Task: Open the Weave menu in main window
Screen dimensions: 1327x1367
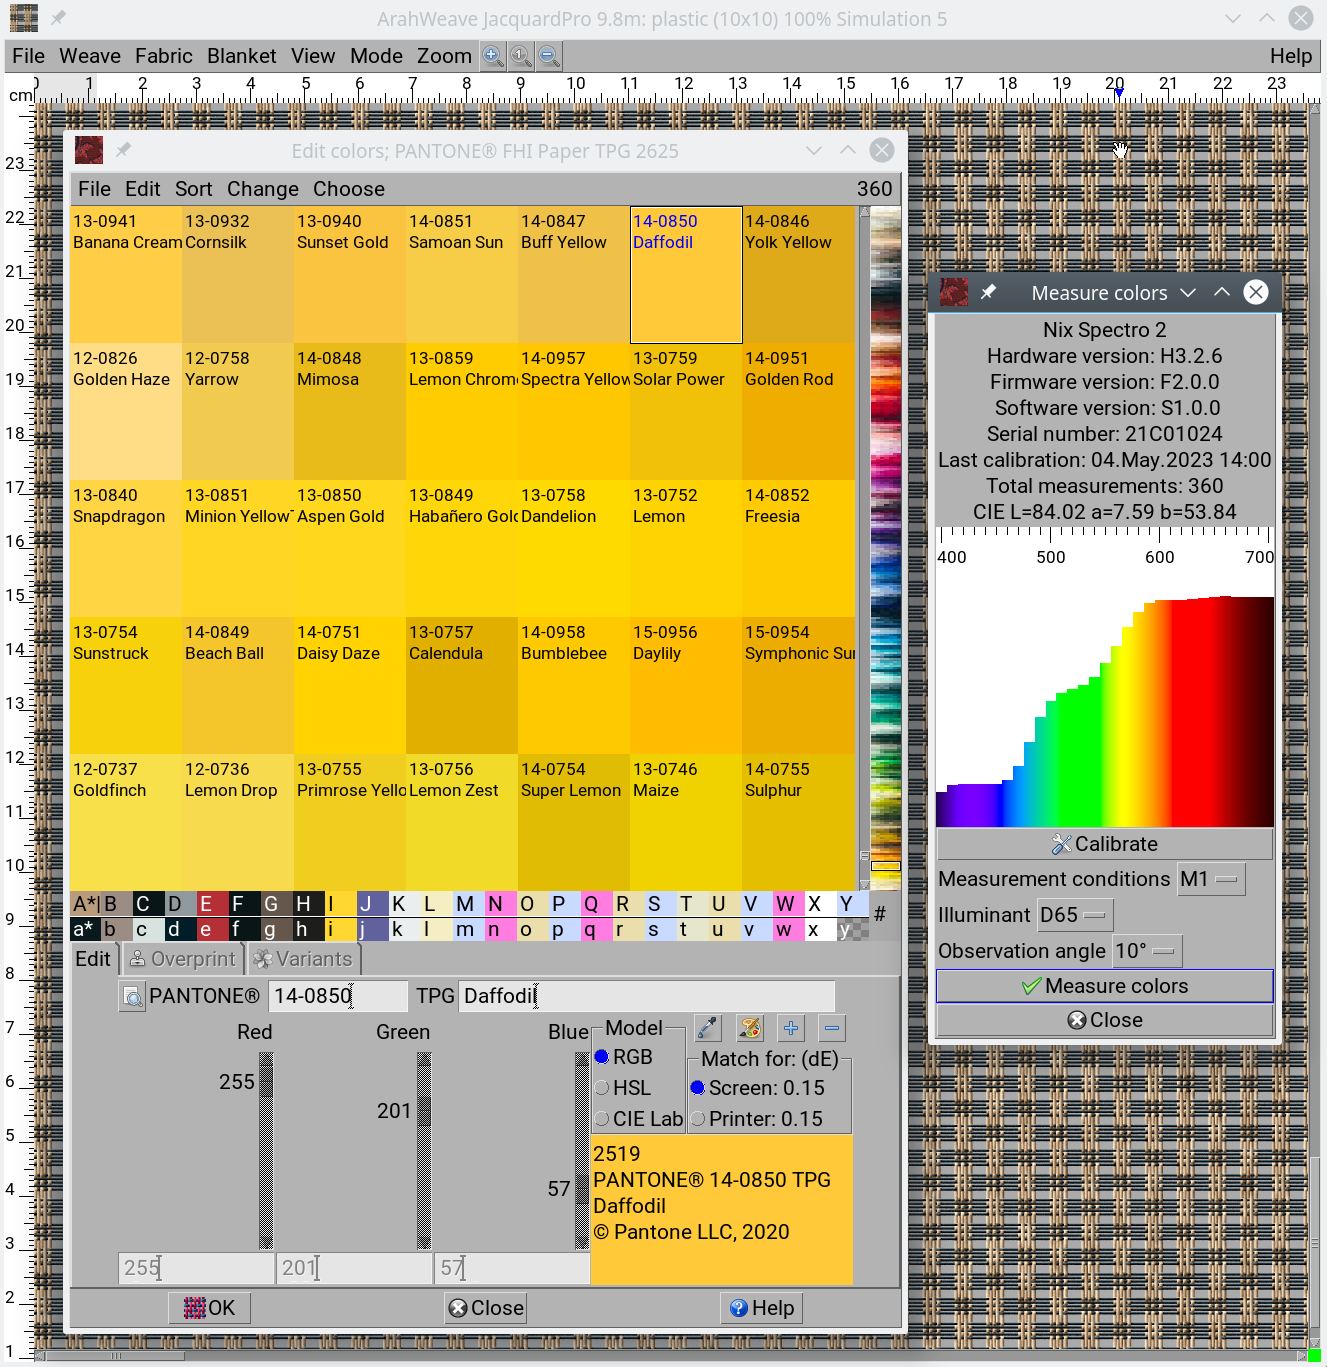Action: 90,56
